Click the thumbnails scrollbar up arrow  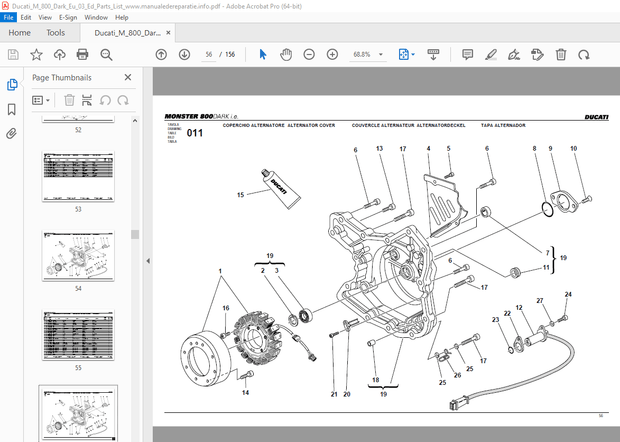tap(135, 121)
